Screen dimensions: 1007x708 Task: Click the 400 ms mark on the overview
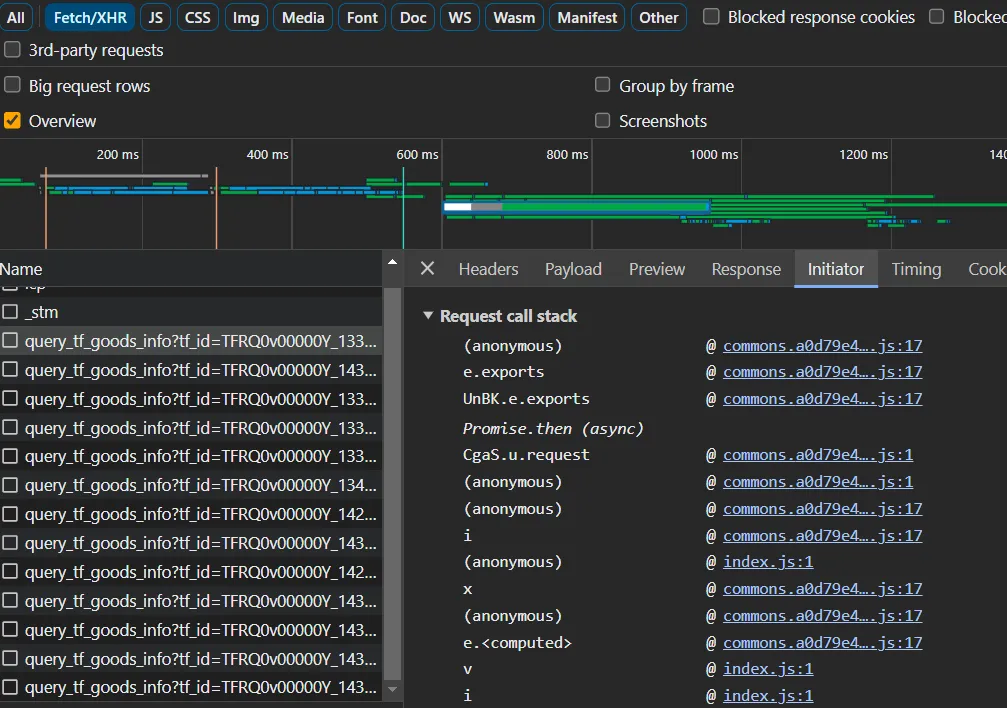coord(267,154)
